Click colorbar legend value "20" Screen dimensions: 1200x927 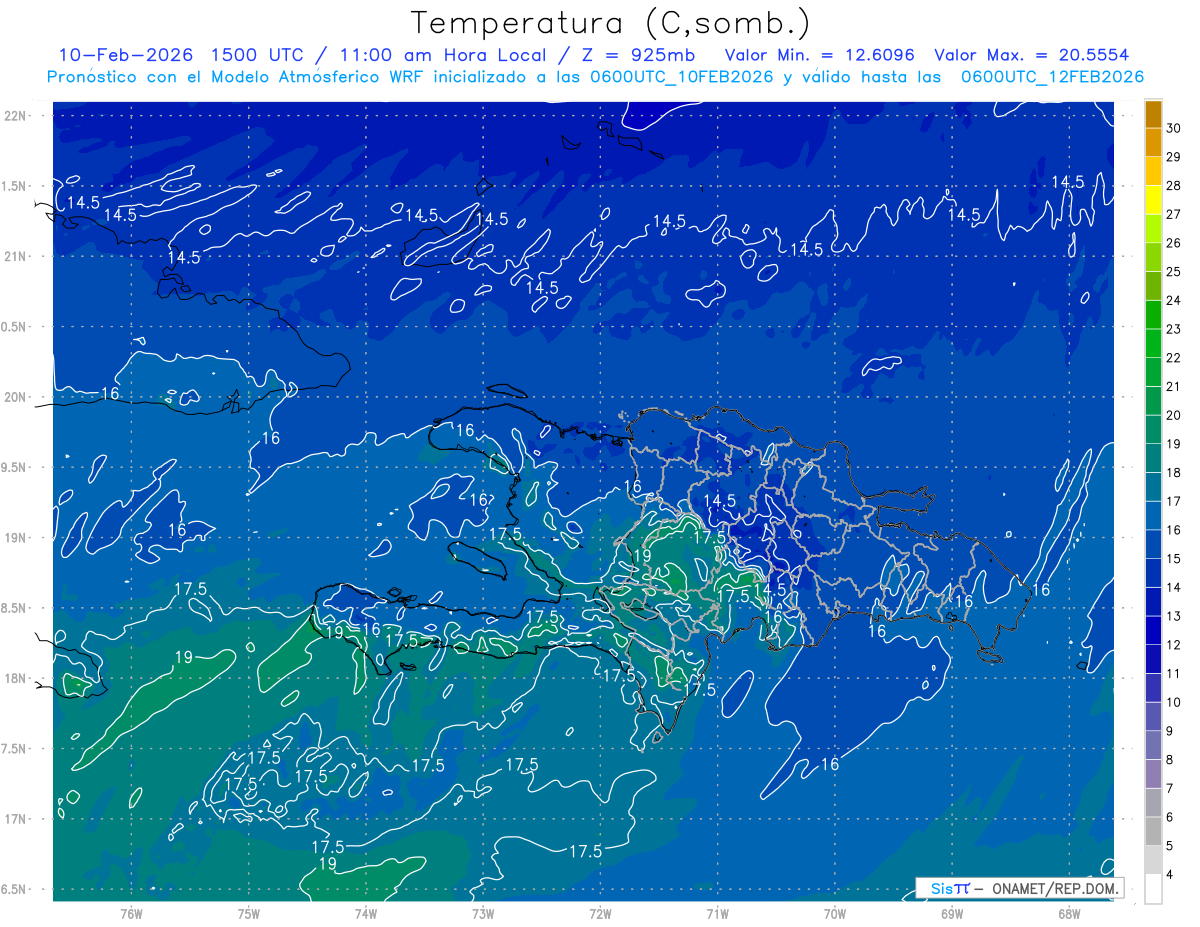click(1173, 415)
